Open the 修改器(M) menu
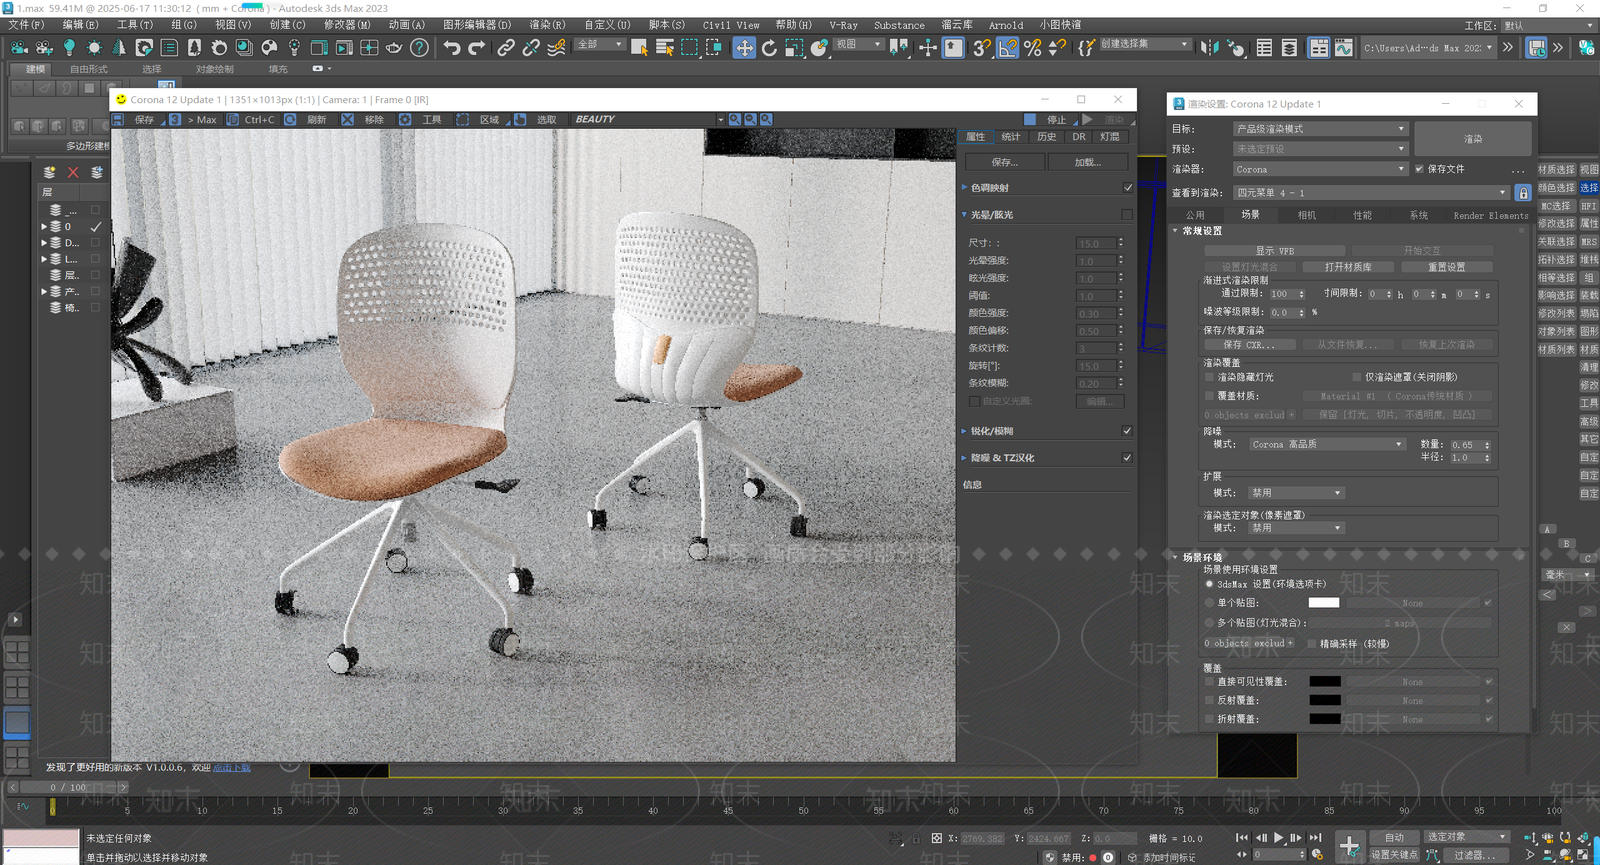The width and height of the screenshot is (1600, 865). pos(347,25)
